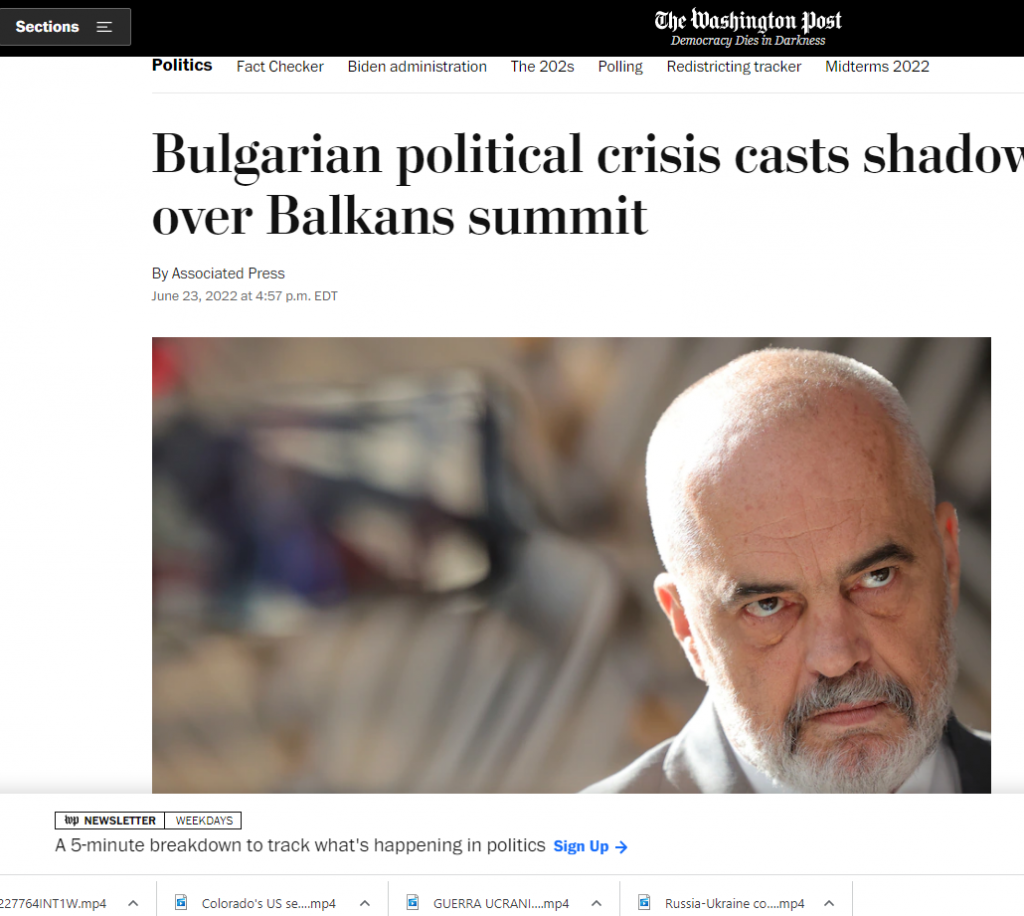Screen dimensions: 1024x916
Task: Open the Biden administration tab
Action: (x=417, y=67)
